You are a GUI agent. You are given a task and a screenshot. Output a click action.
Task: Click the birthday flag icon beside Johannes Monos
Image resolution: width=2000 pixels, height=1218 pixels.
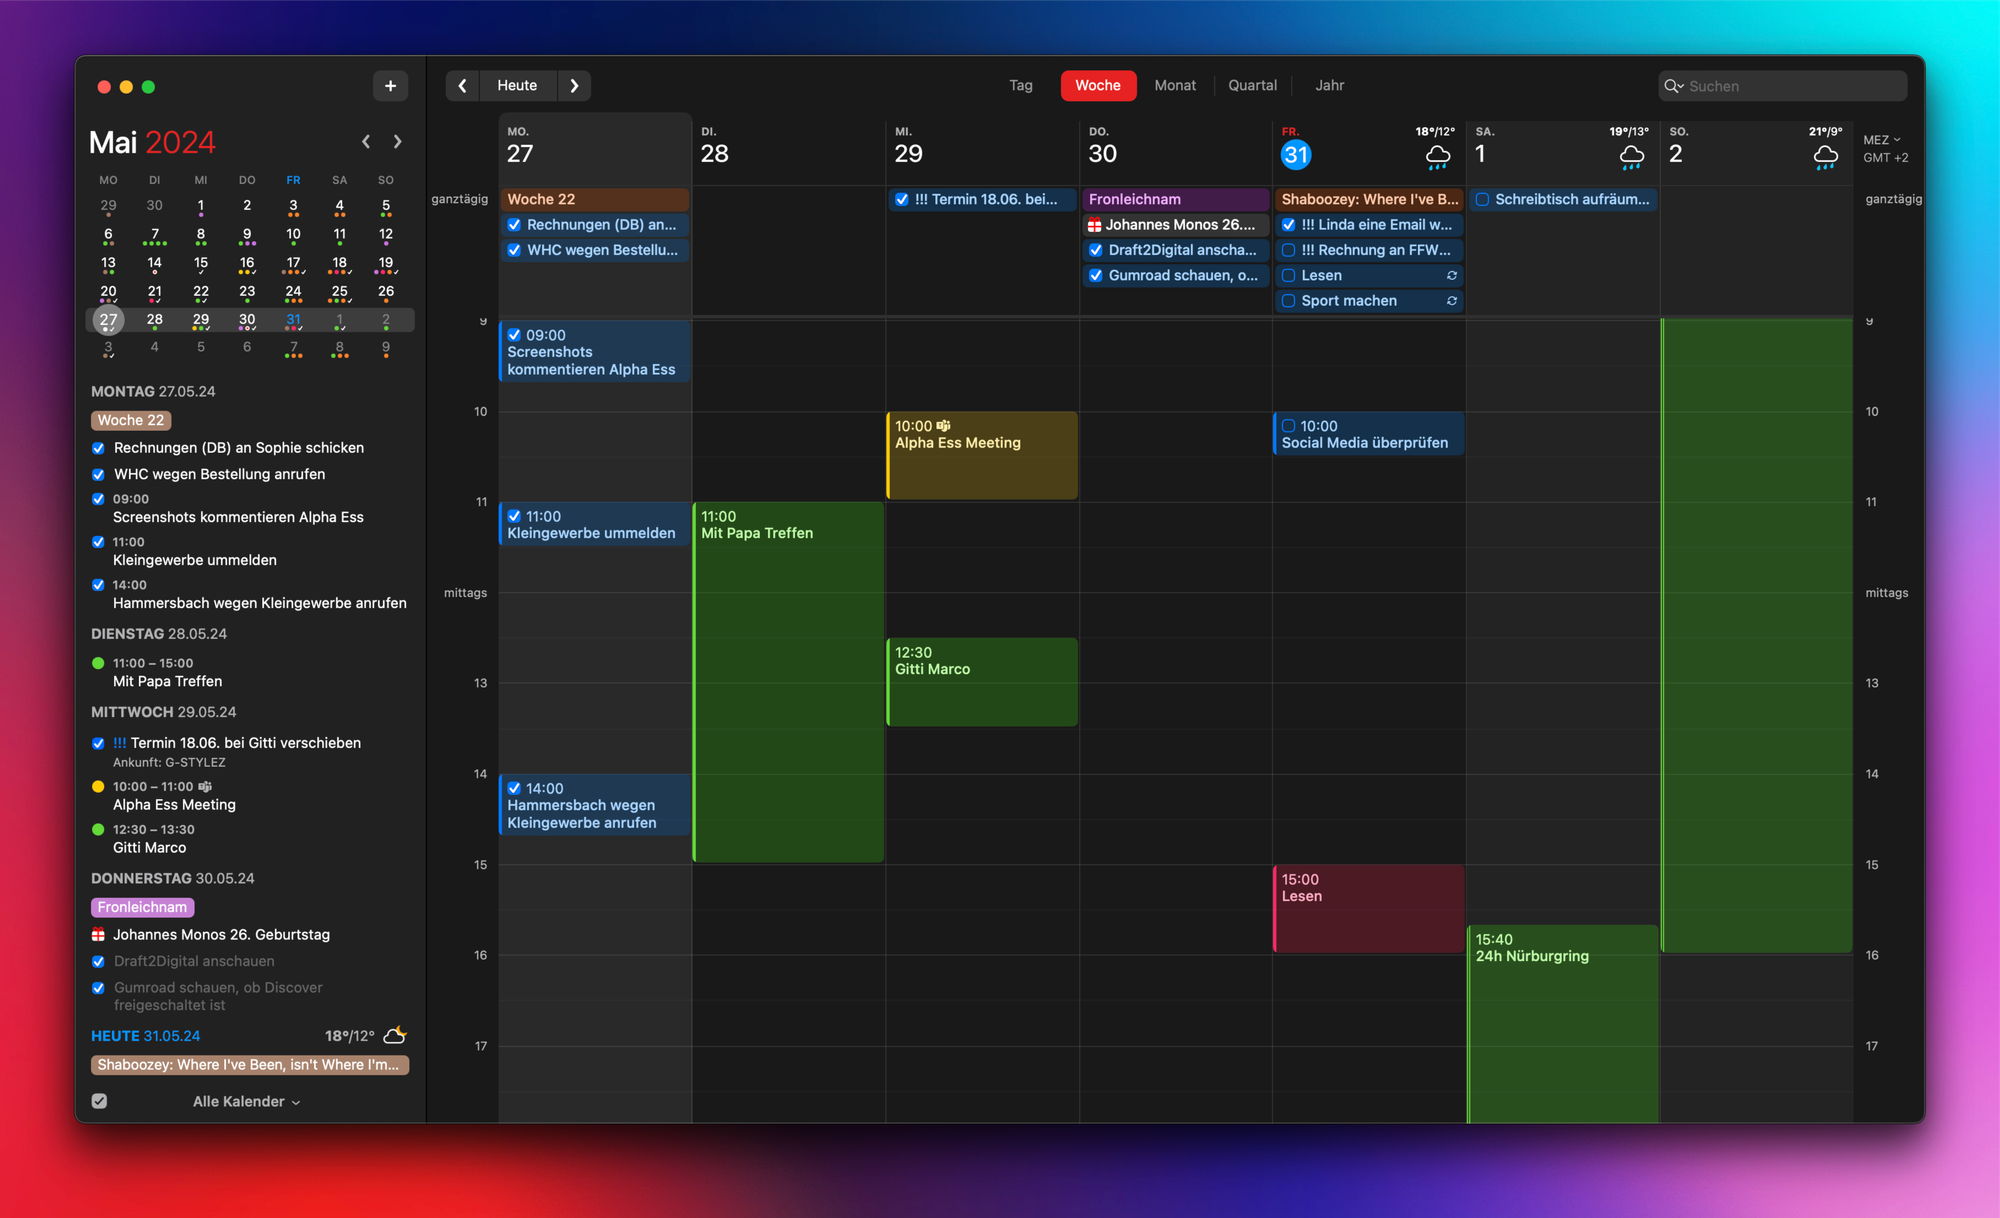(1095, 225)
